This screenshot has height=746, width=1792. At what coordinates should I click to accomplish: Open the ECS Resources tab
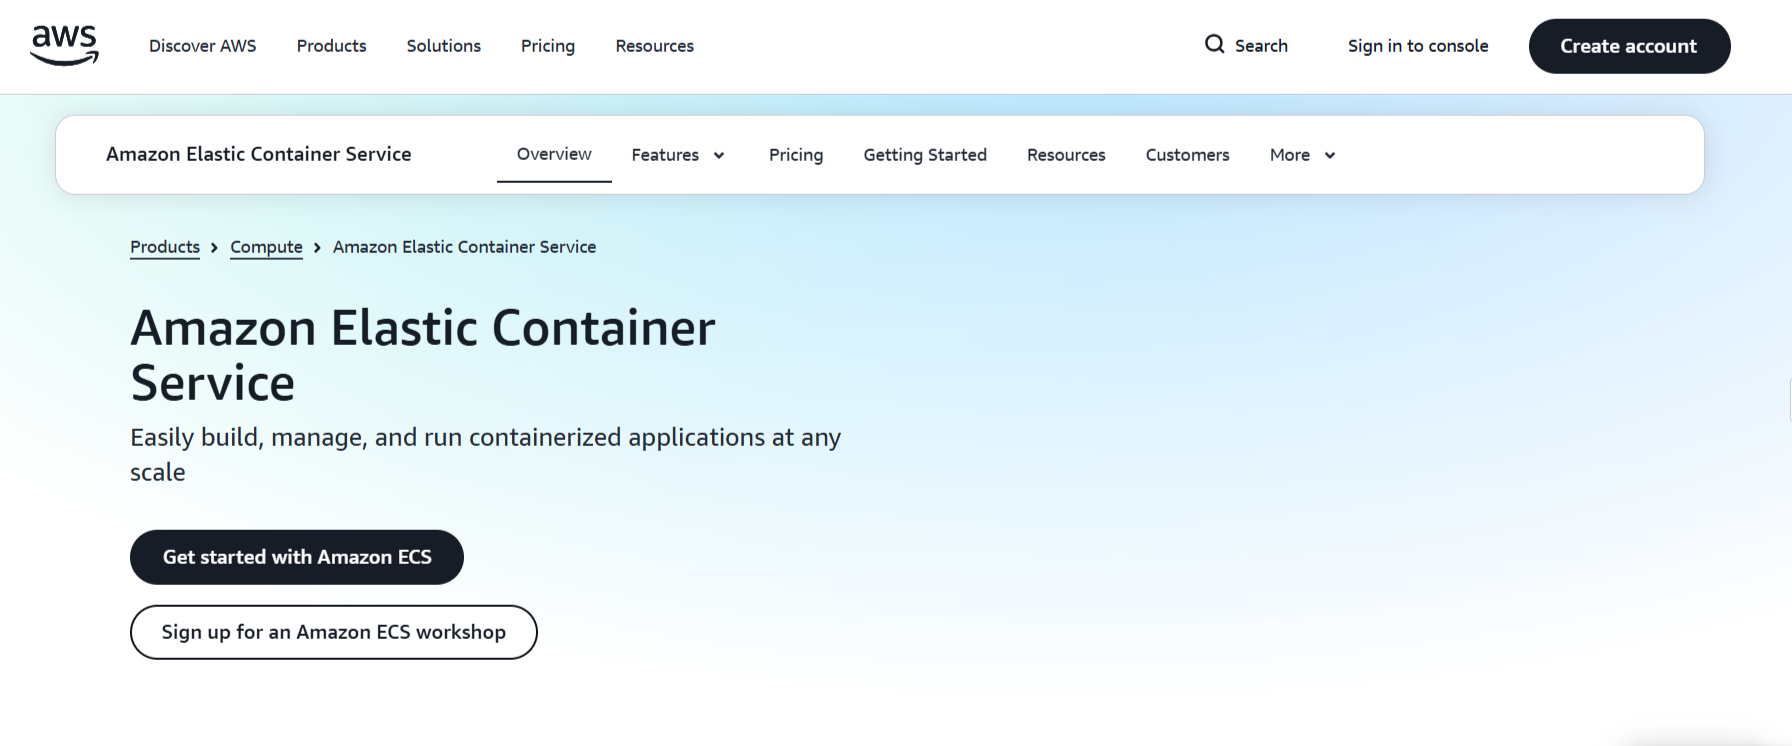tap(1066, 155)
